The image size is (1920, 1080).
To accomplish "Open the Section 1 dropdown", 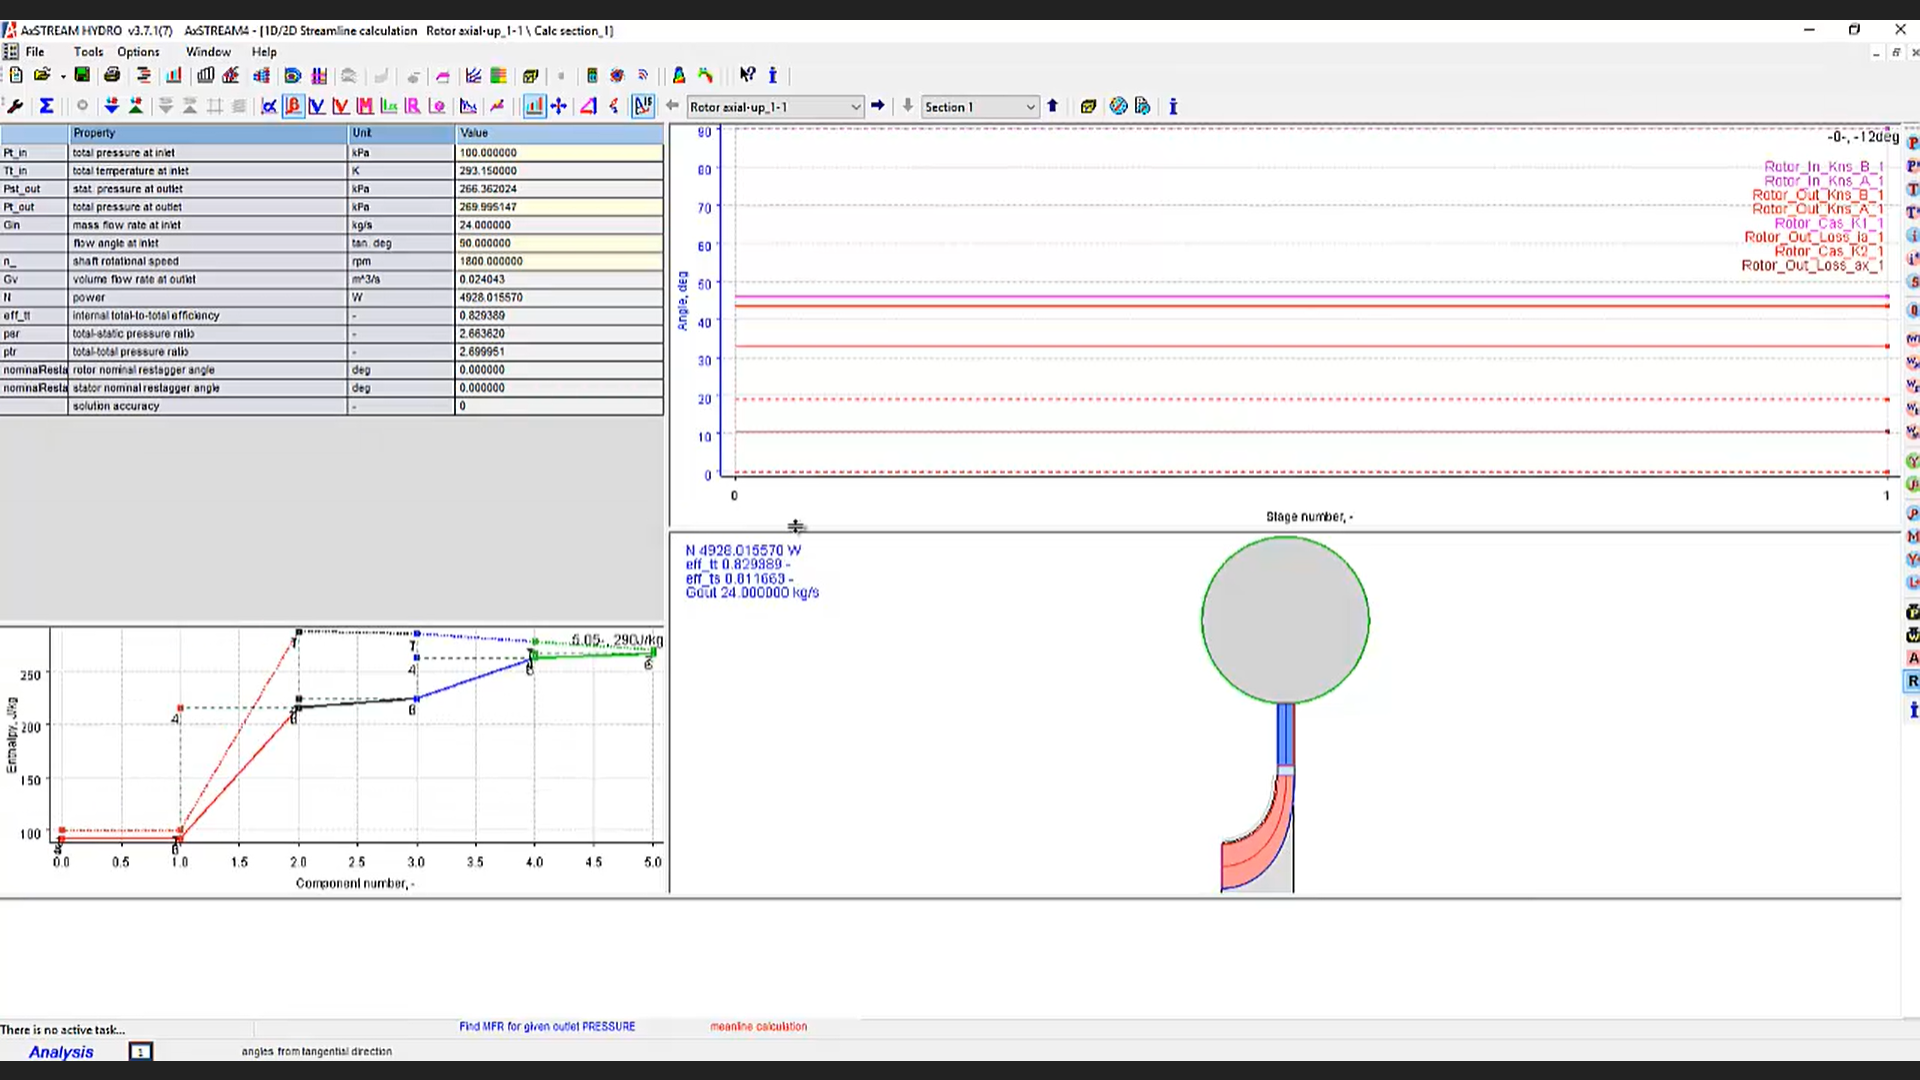I will coord(980,107).
